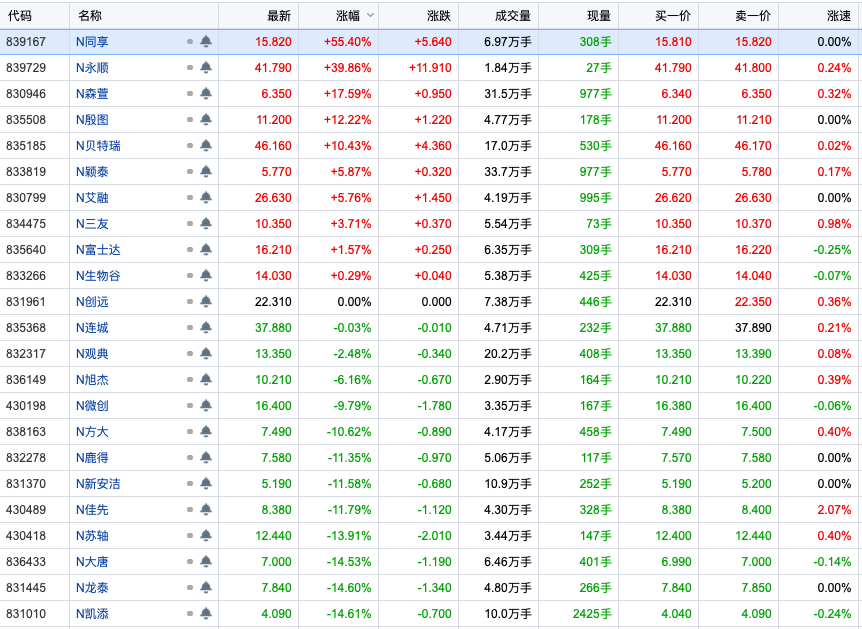Sort the table by 最新 column header

279,15
